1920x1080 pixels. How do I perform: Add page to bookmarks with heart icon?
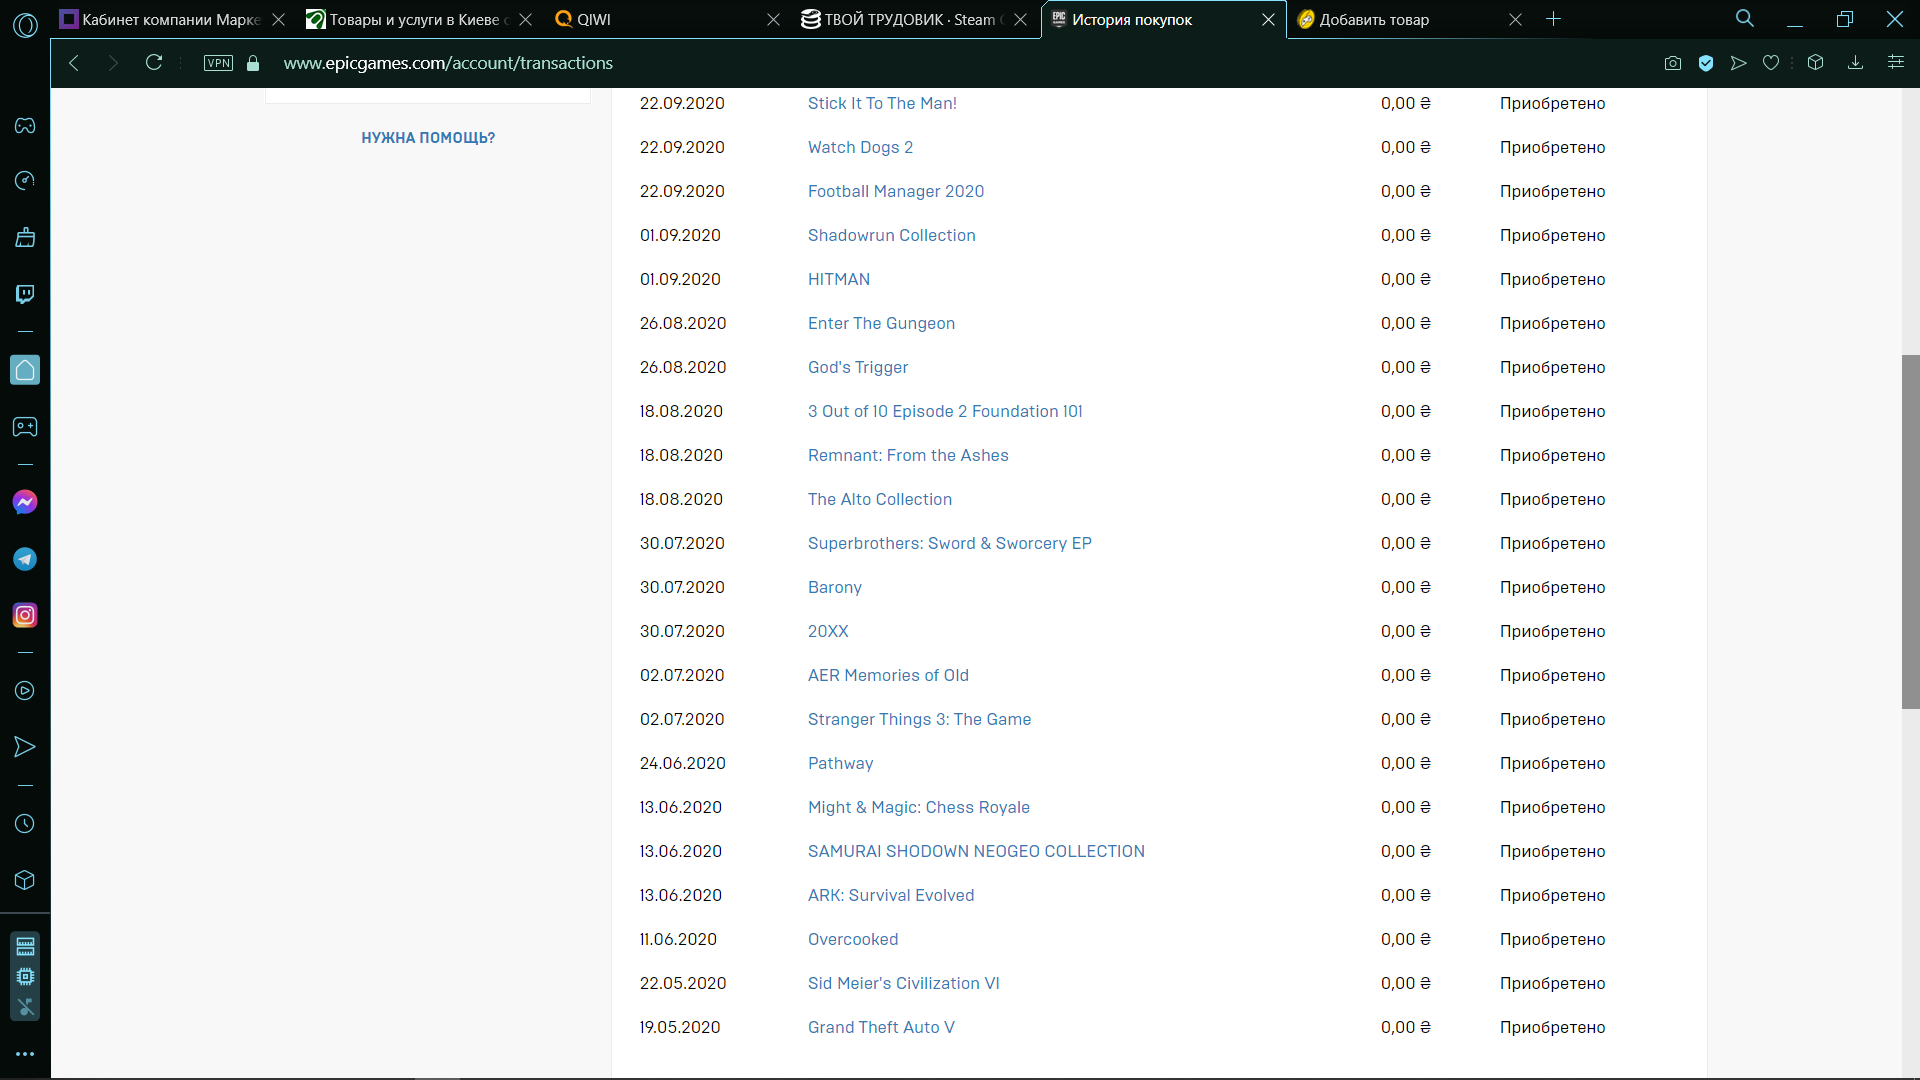(1771, 63)
